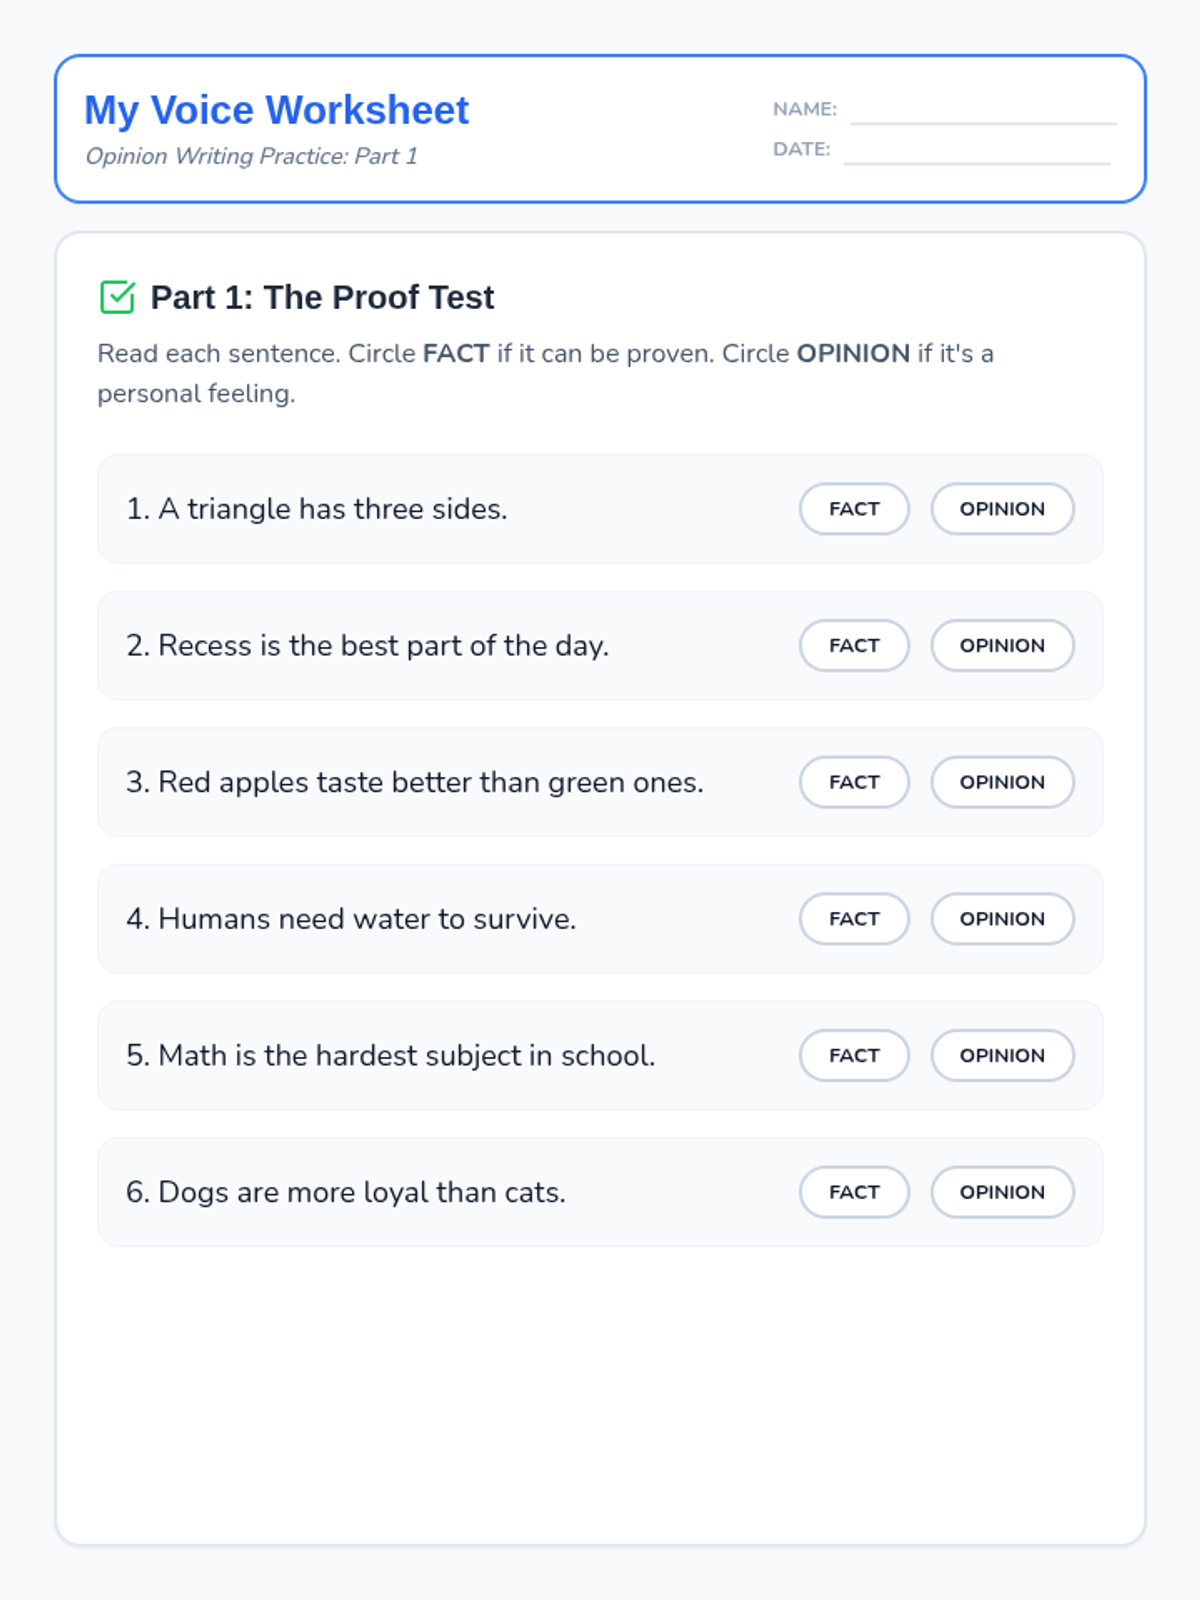This screenshot has height=1600, width=1200.
Task: Click the NAME input line
Action: (983, 112)
